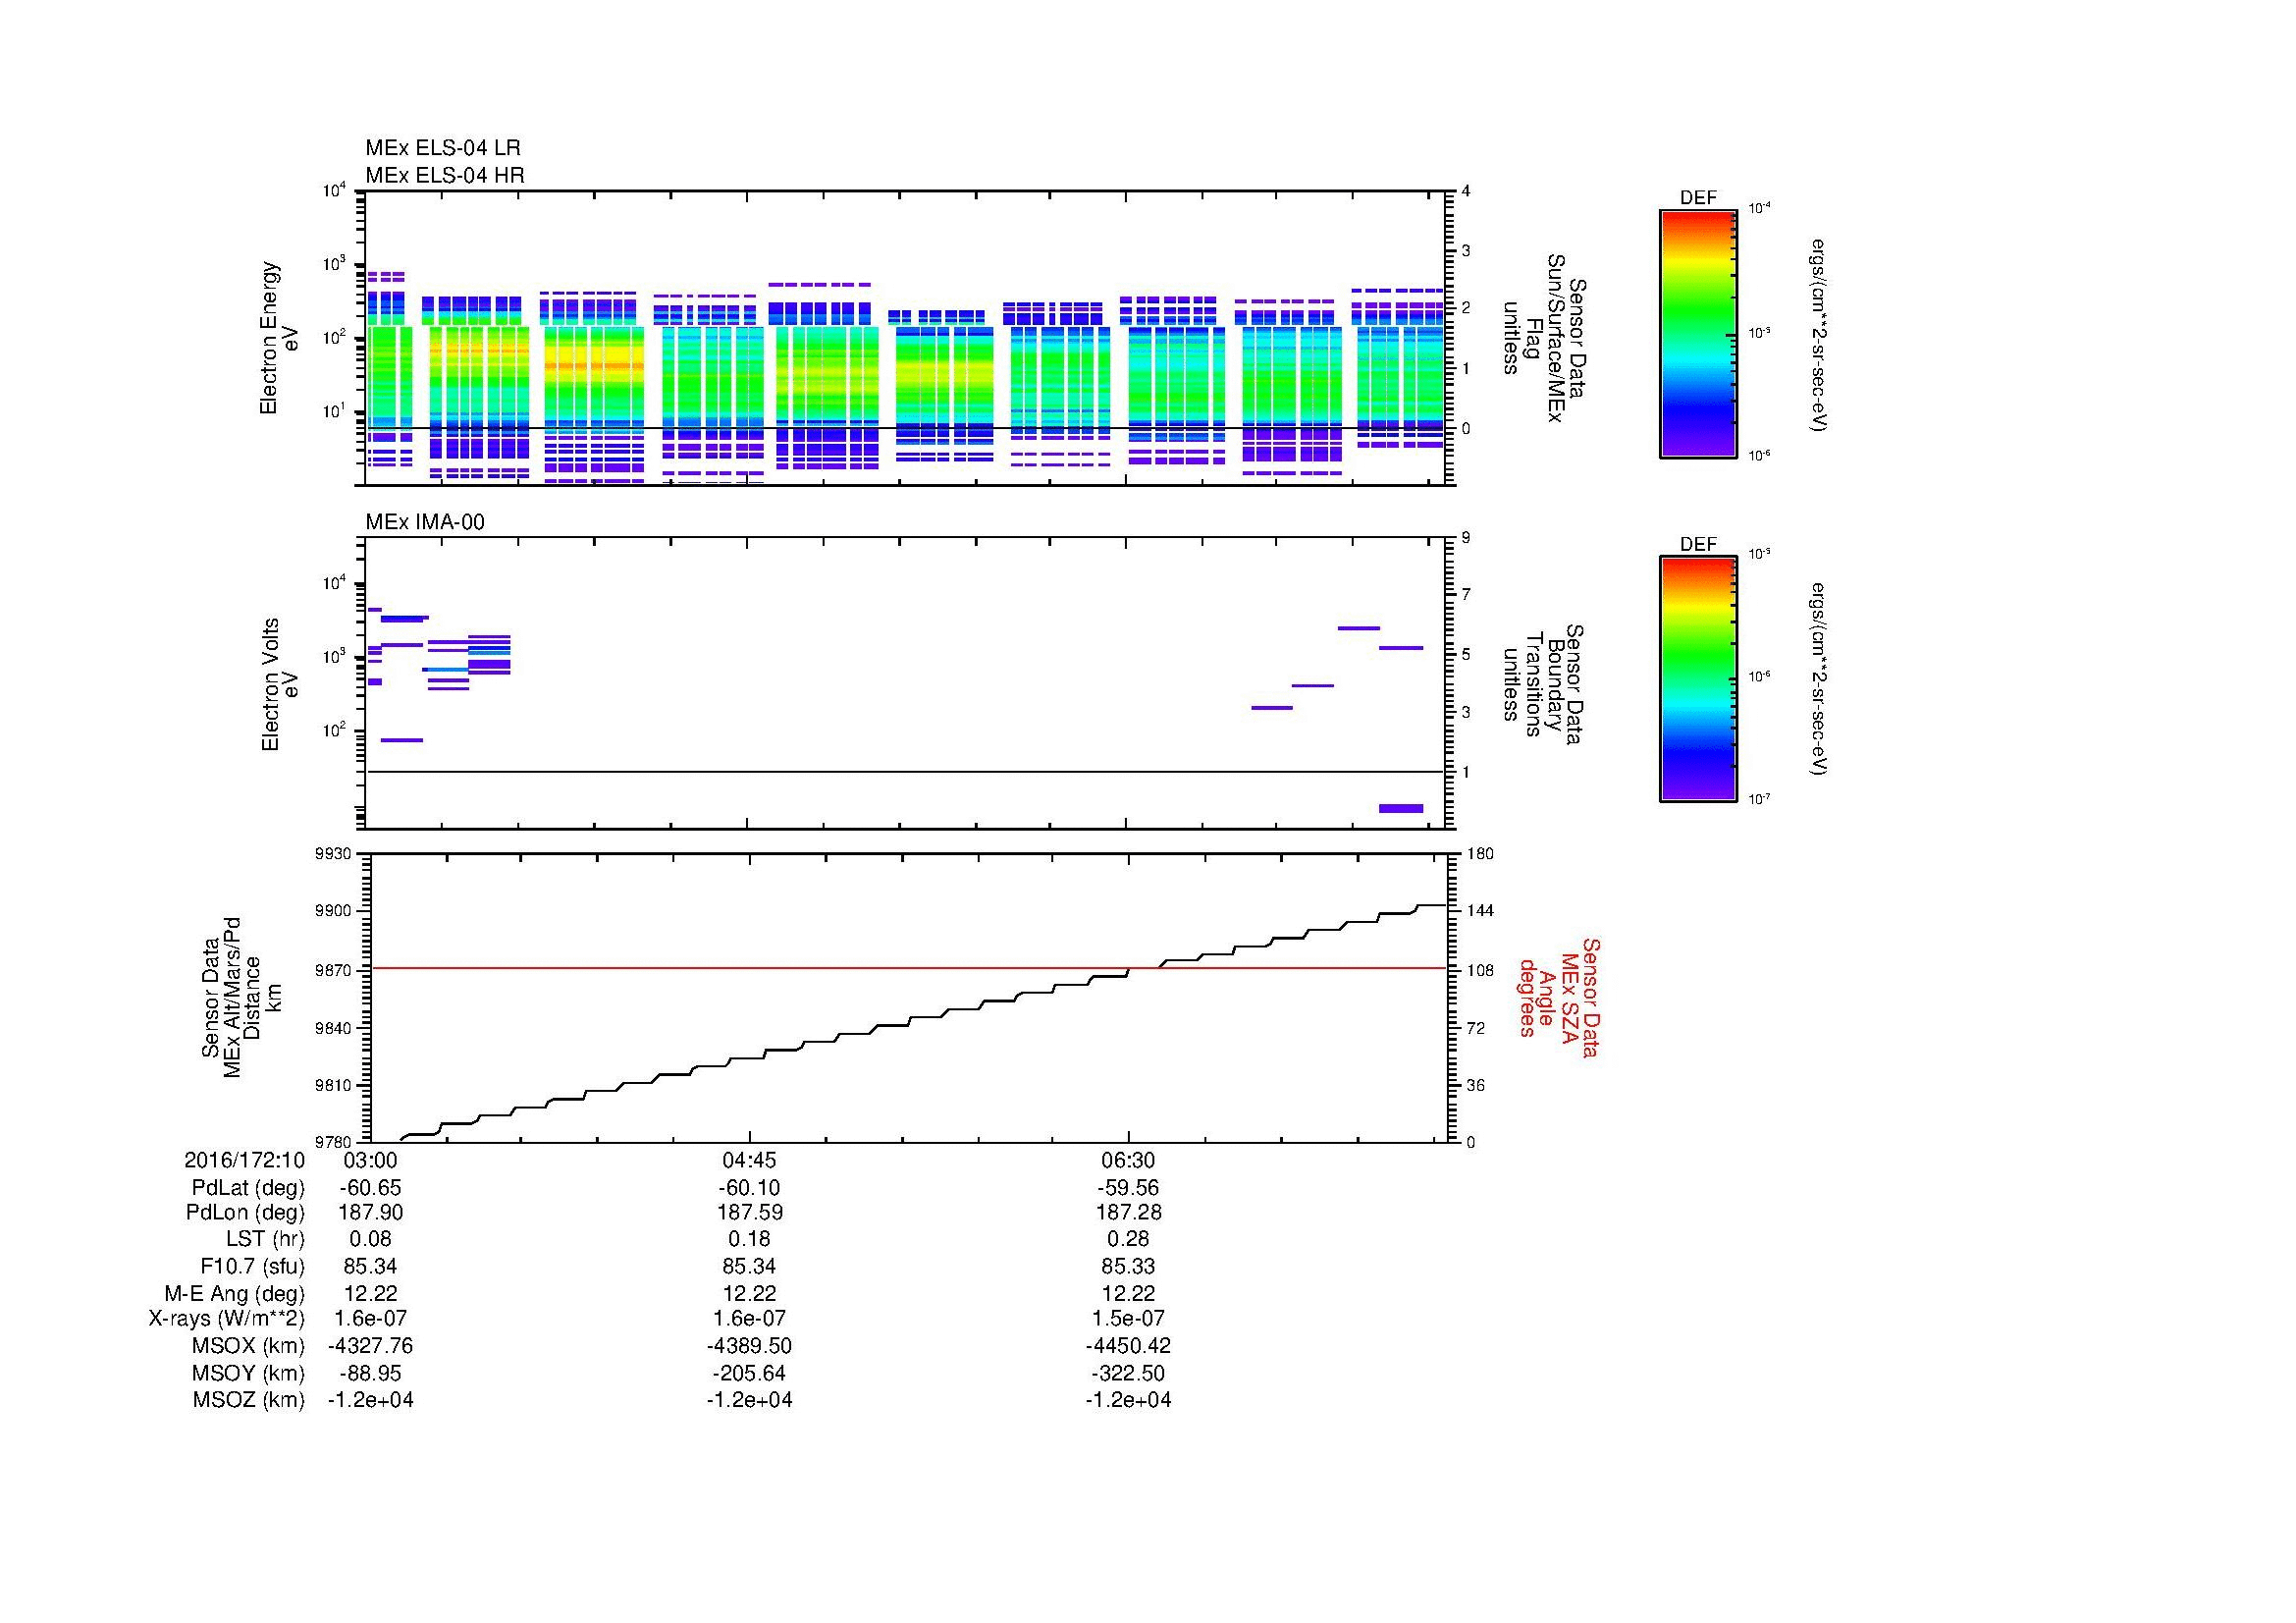Click the MSOY value '-205.64'
Viewport: 2296px width, 1623px height.
tap(749, 1373)
